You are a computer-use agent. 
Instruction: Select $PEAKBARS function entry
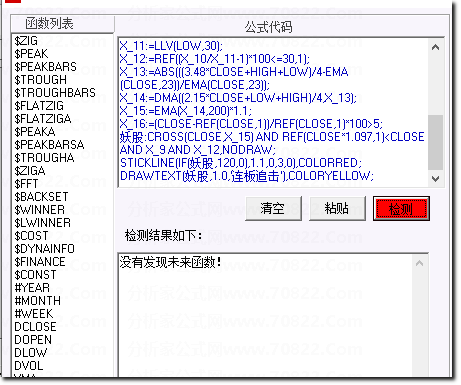[45, 67]
